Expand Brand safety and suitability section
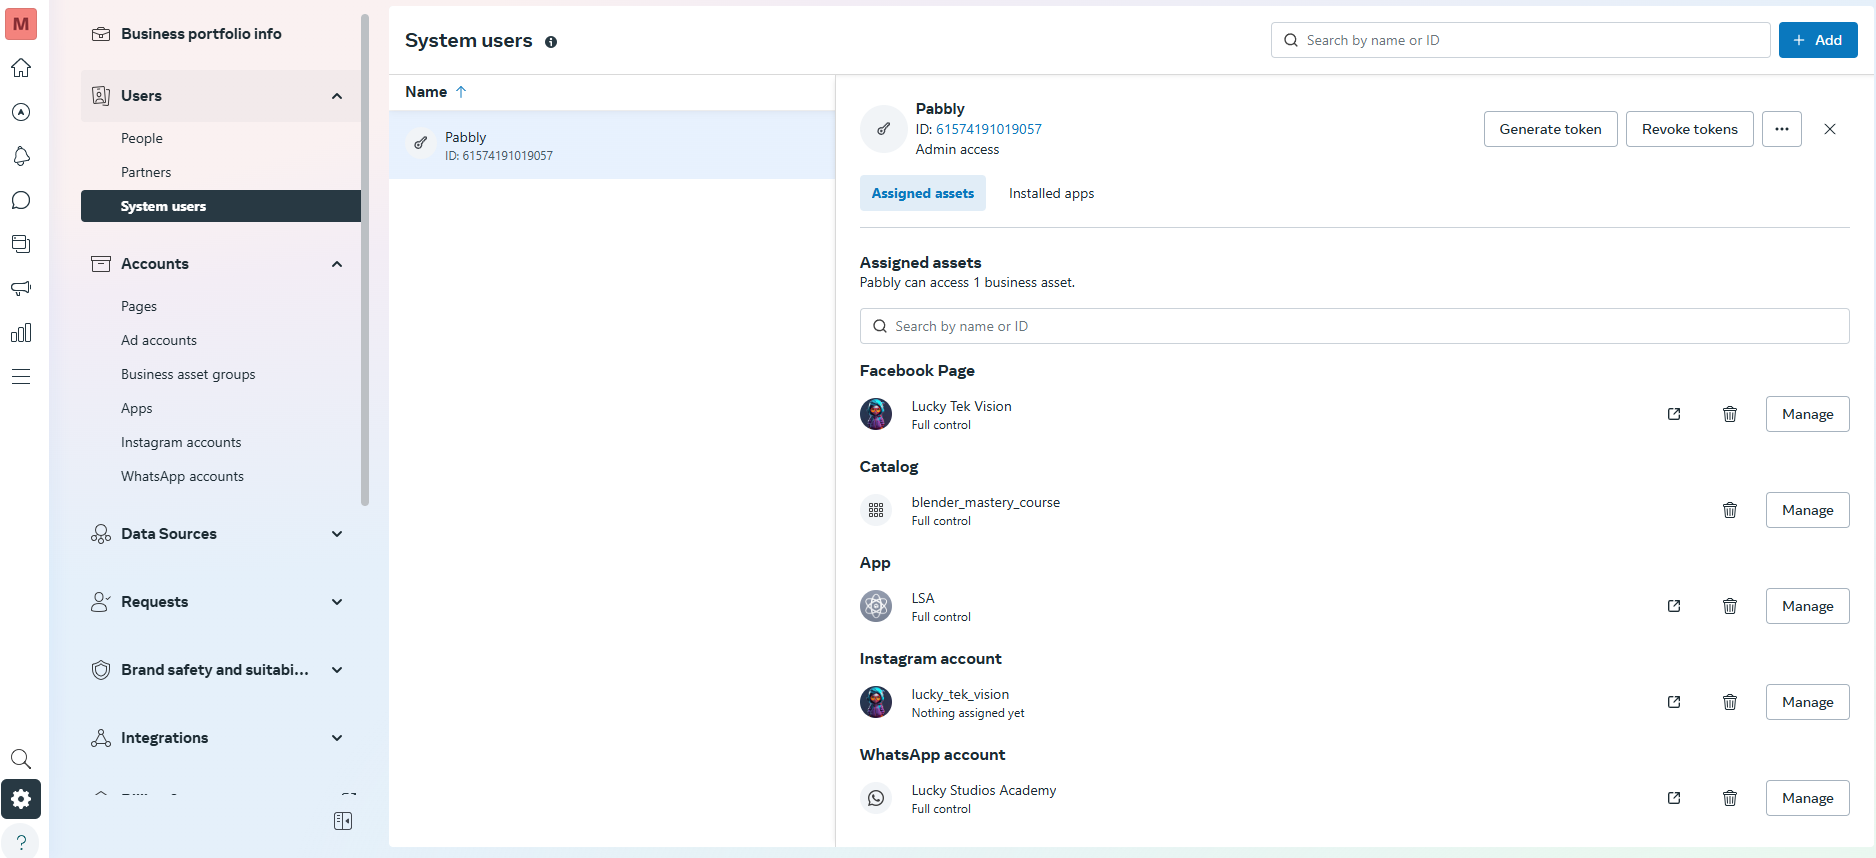This screenshot has height=858, width=1876. tap(337, 670)
